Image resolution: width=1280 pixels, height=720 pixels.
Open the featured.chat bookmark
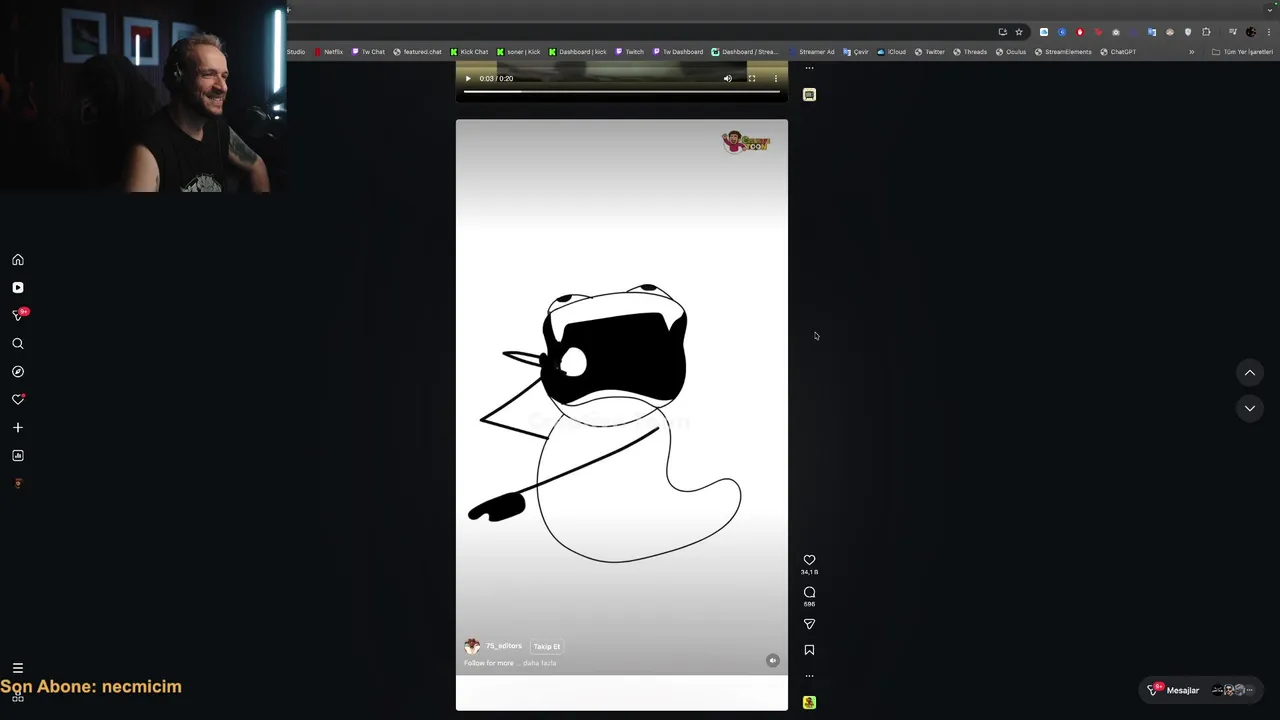pos(417,52)
